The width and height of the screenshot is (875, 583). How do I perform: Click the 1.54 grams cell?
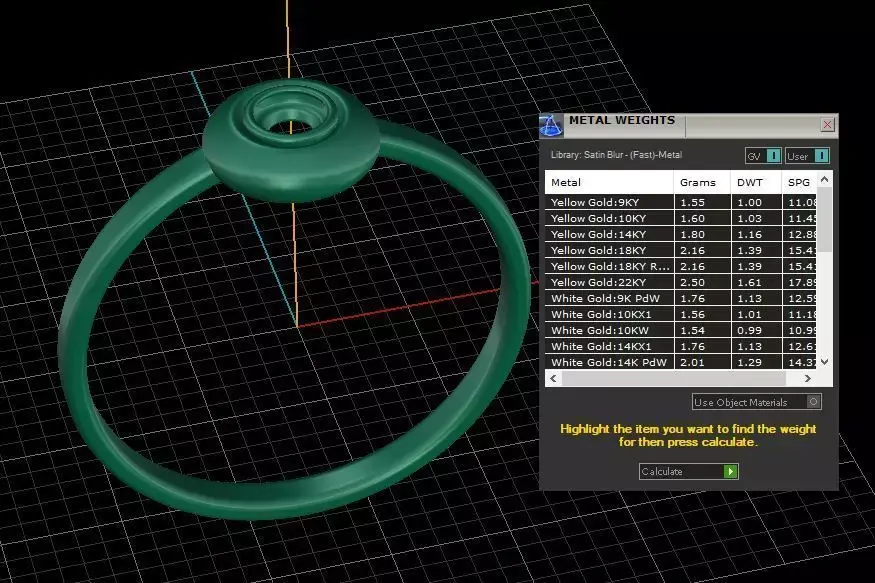(703, 330)
